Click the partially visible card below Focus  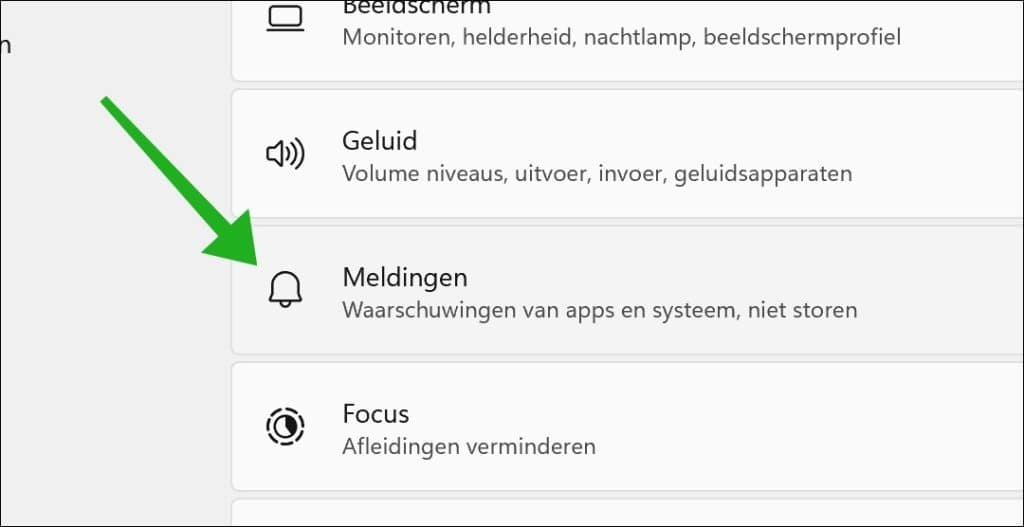(x=620, y=513)
